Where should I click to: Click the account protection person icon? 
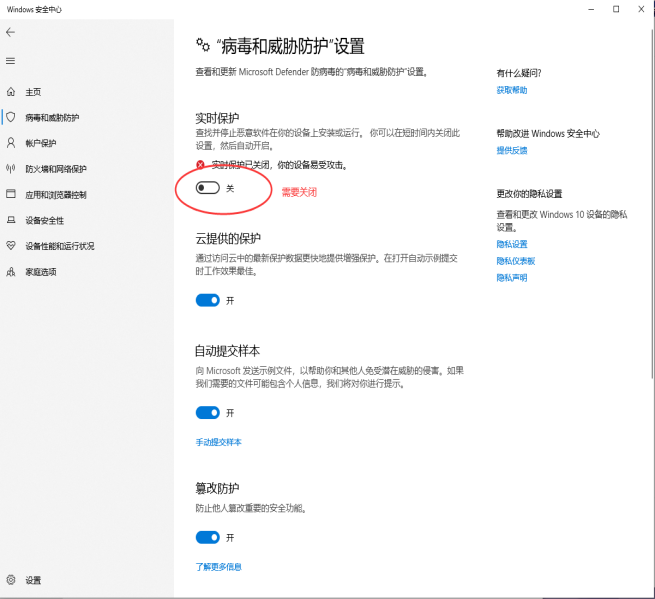(x=11, y=143)
